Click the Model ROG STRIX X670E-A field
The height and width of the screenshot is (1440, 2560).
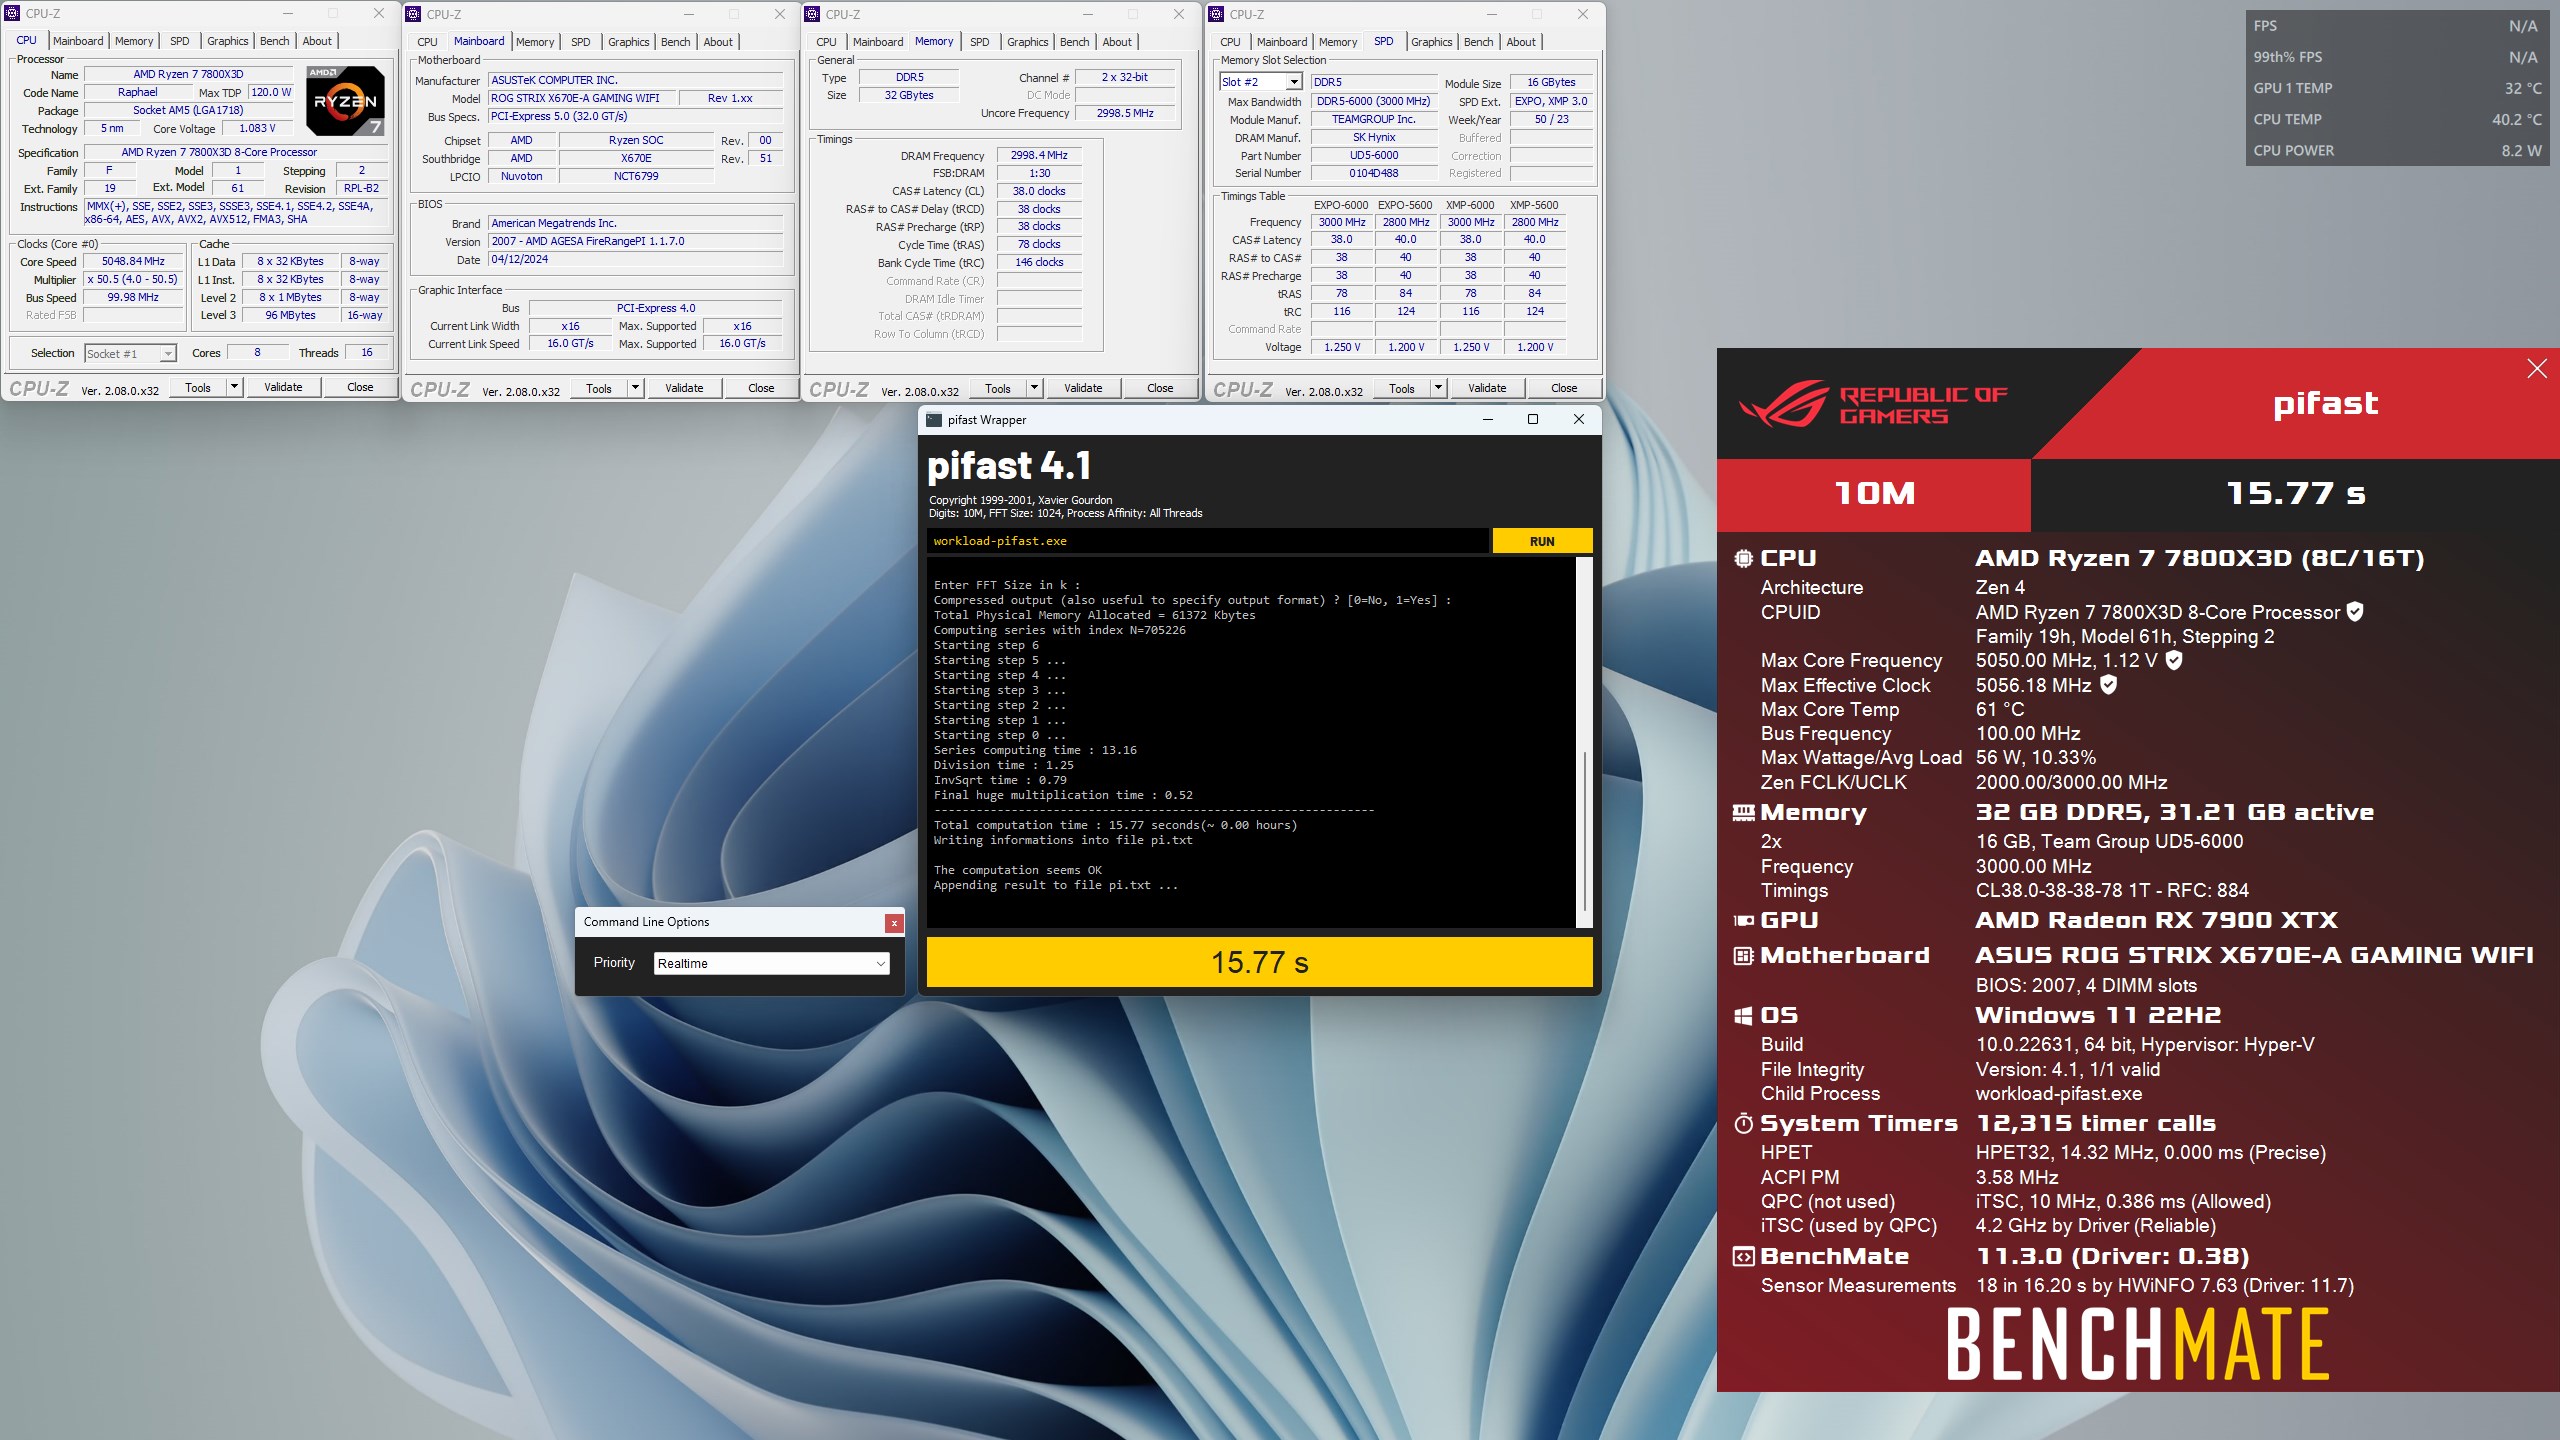(582, 98)
